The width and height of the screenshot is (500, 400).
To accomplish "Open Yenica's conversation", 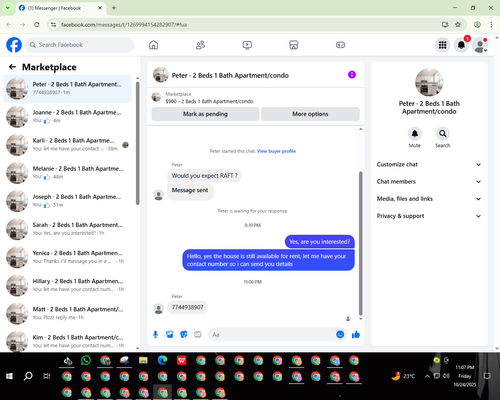I will coord(67,257).
